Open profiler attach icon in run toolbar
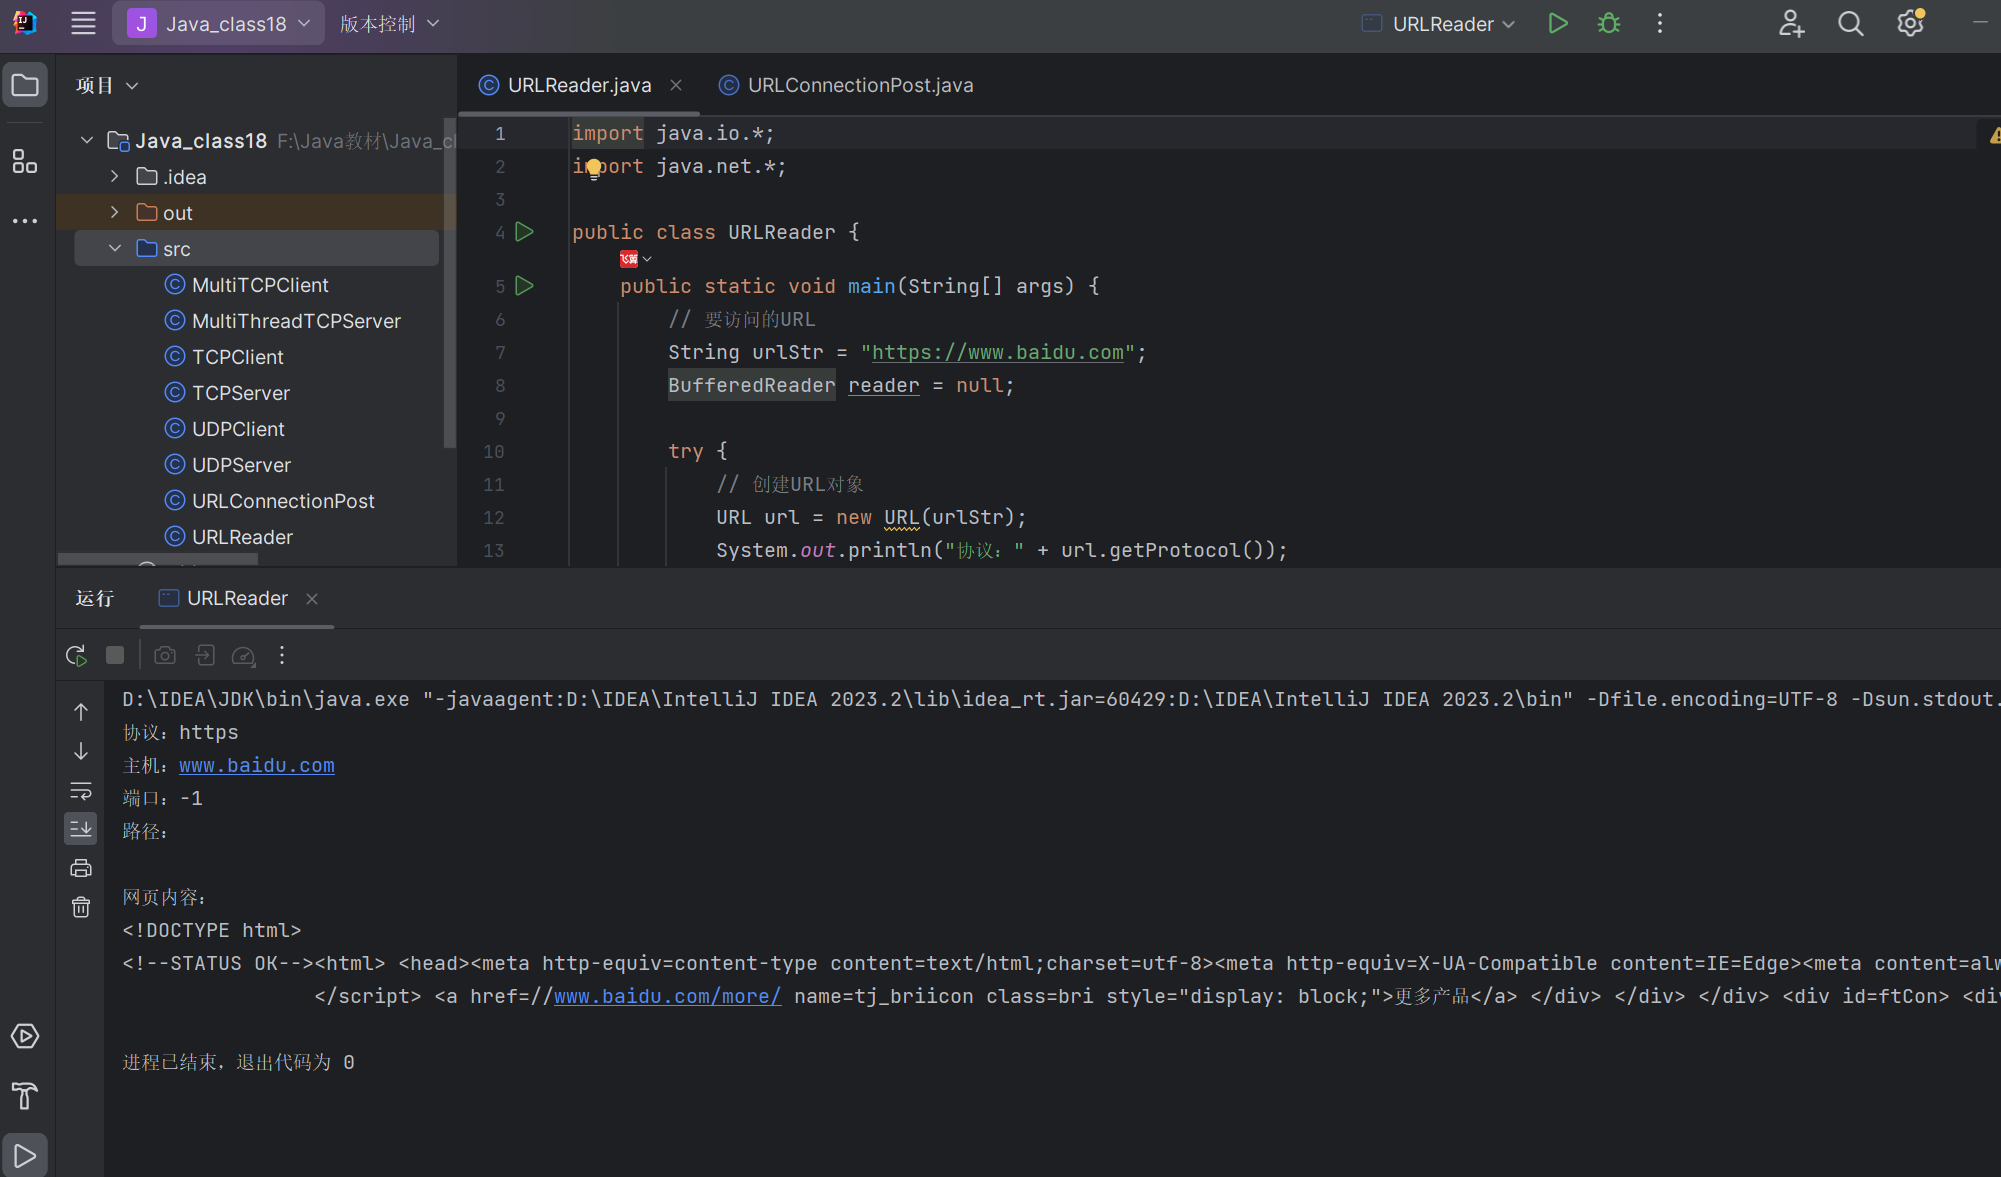The width and height of the screenshot is (2001, 1177). point(243,655)
